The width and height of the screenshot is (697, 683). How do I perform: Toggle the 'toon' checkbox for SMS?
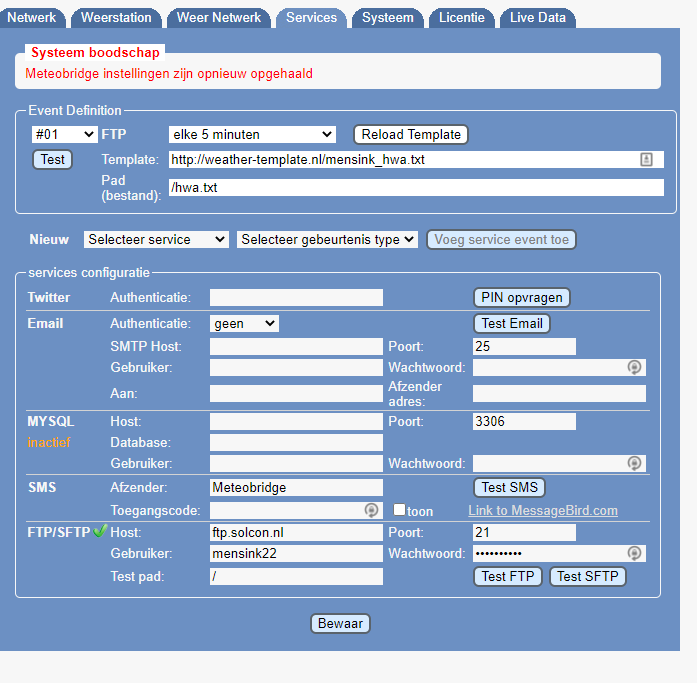[x=399, y=511]
